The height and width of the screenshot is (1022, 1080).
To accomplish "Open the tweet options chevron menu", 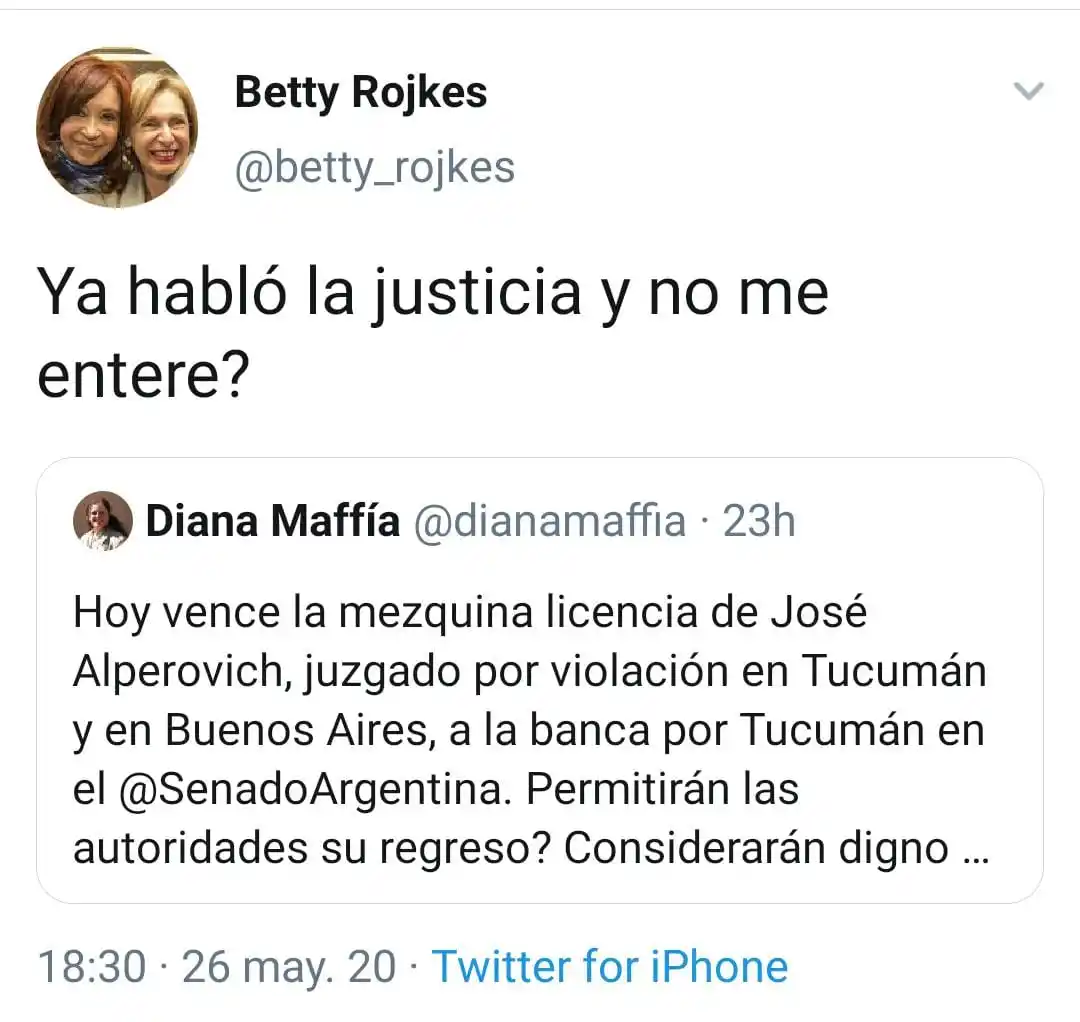I will (1028, 91).
